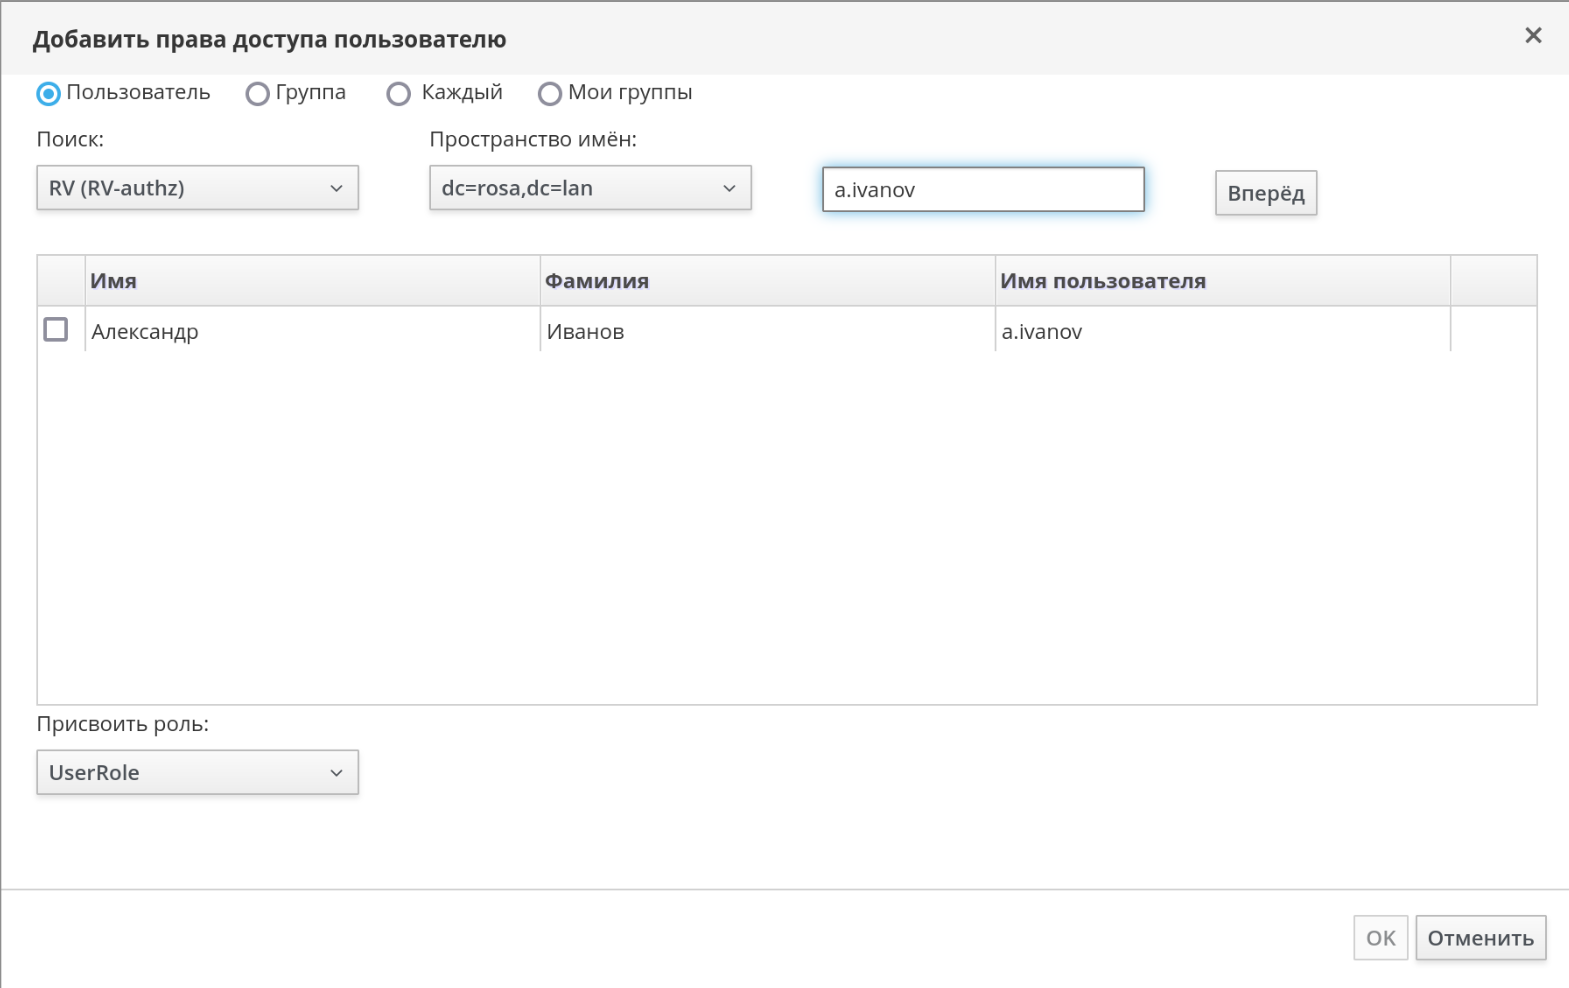Click the a.ivanov username cell in the table
The width and height of the screenshot is (1569, 988).
(x=1042, y=332)
